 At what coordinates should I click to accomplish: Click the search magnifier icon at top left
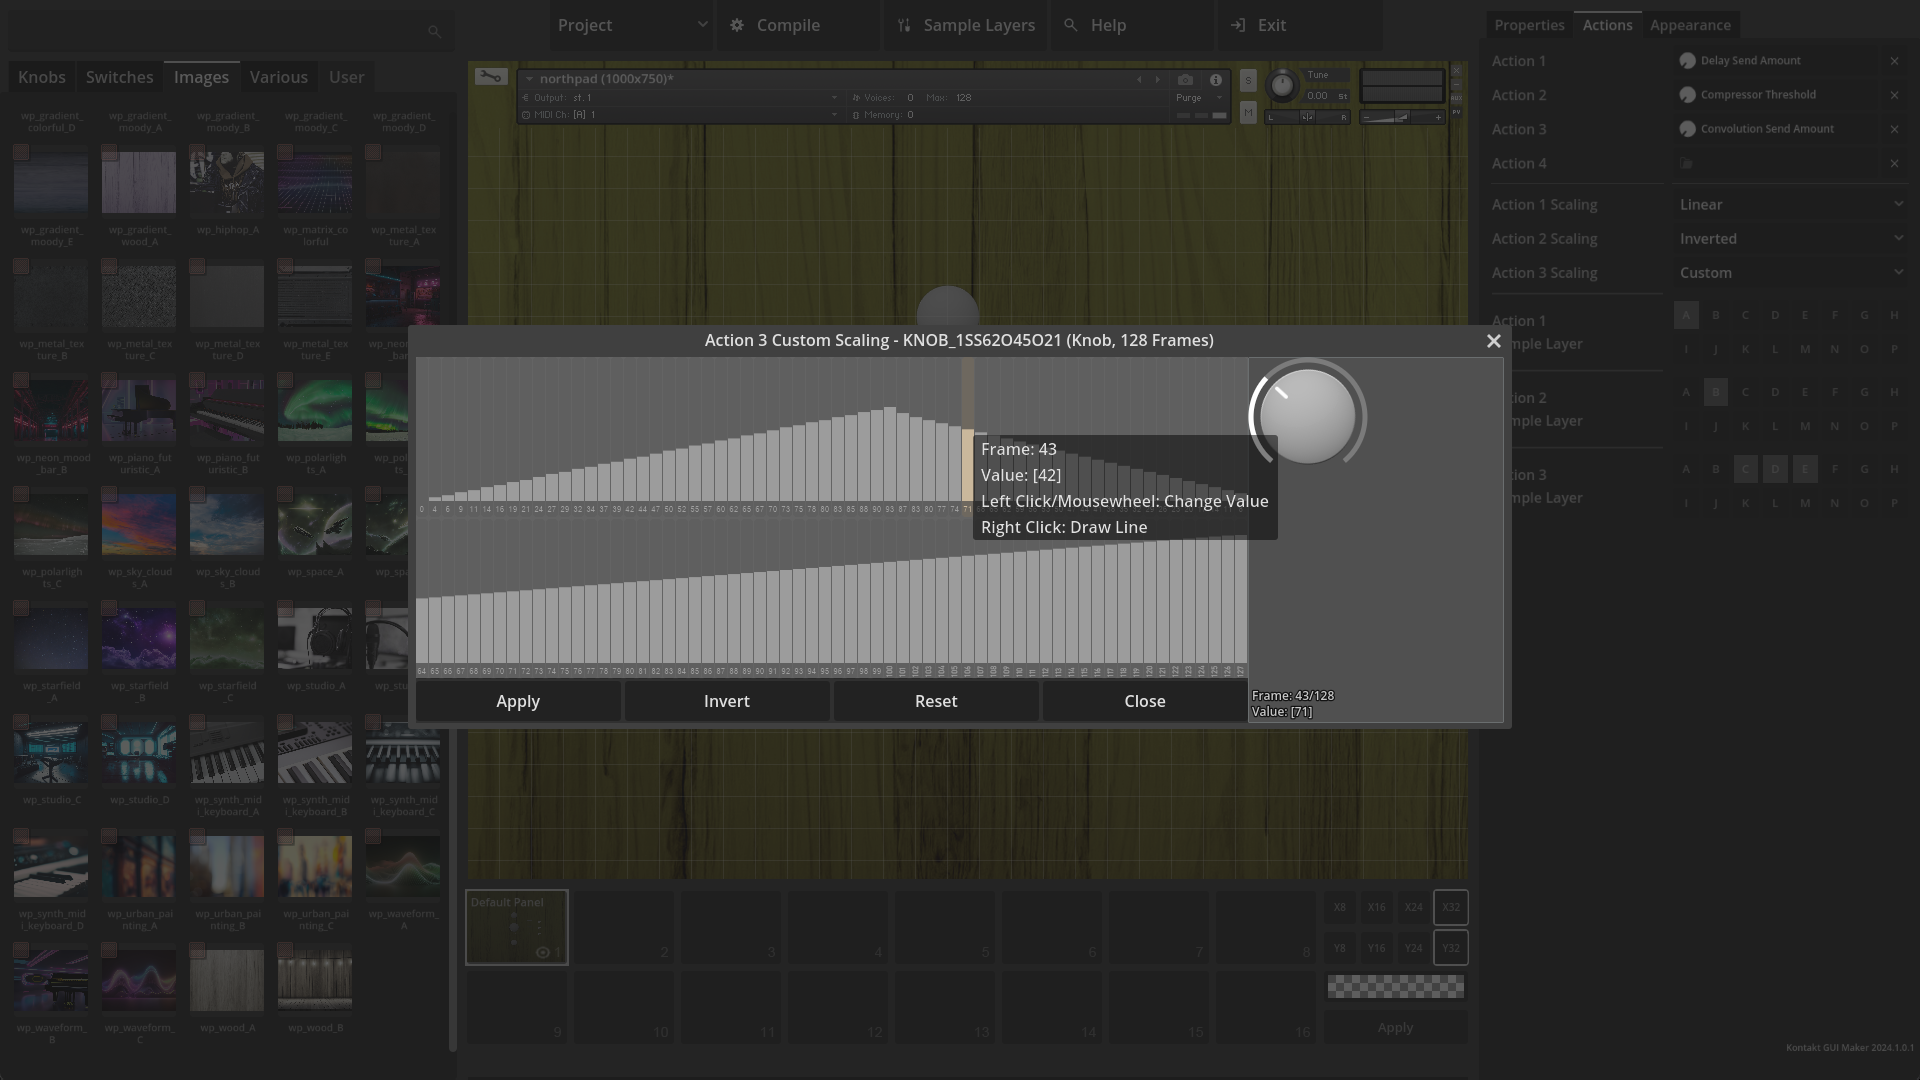coord(434,32)
